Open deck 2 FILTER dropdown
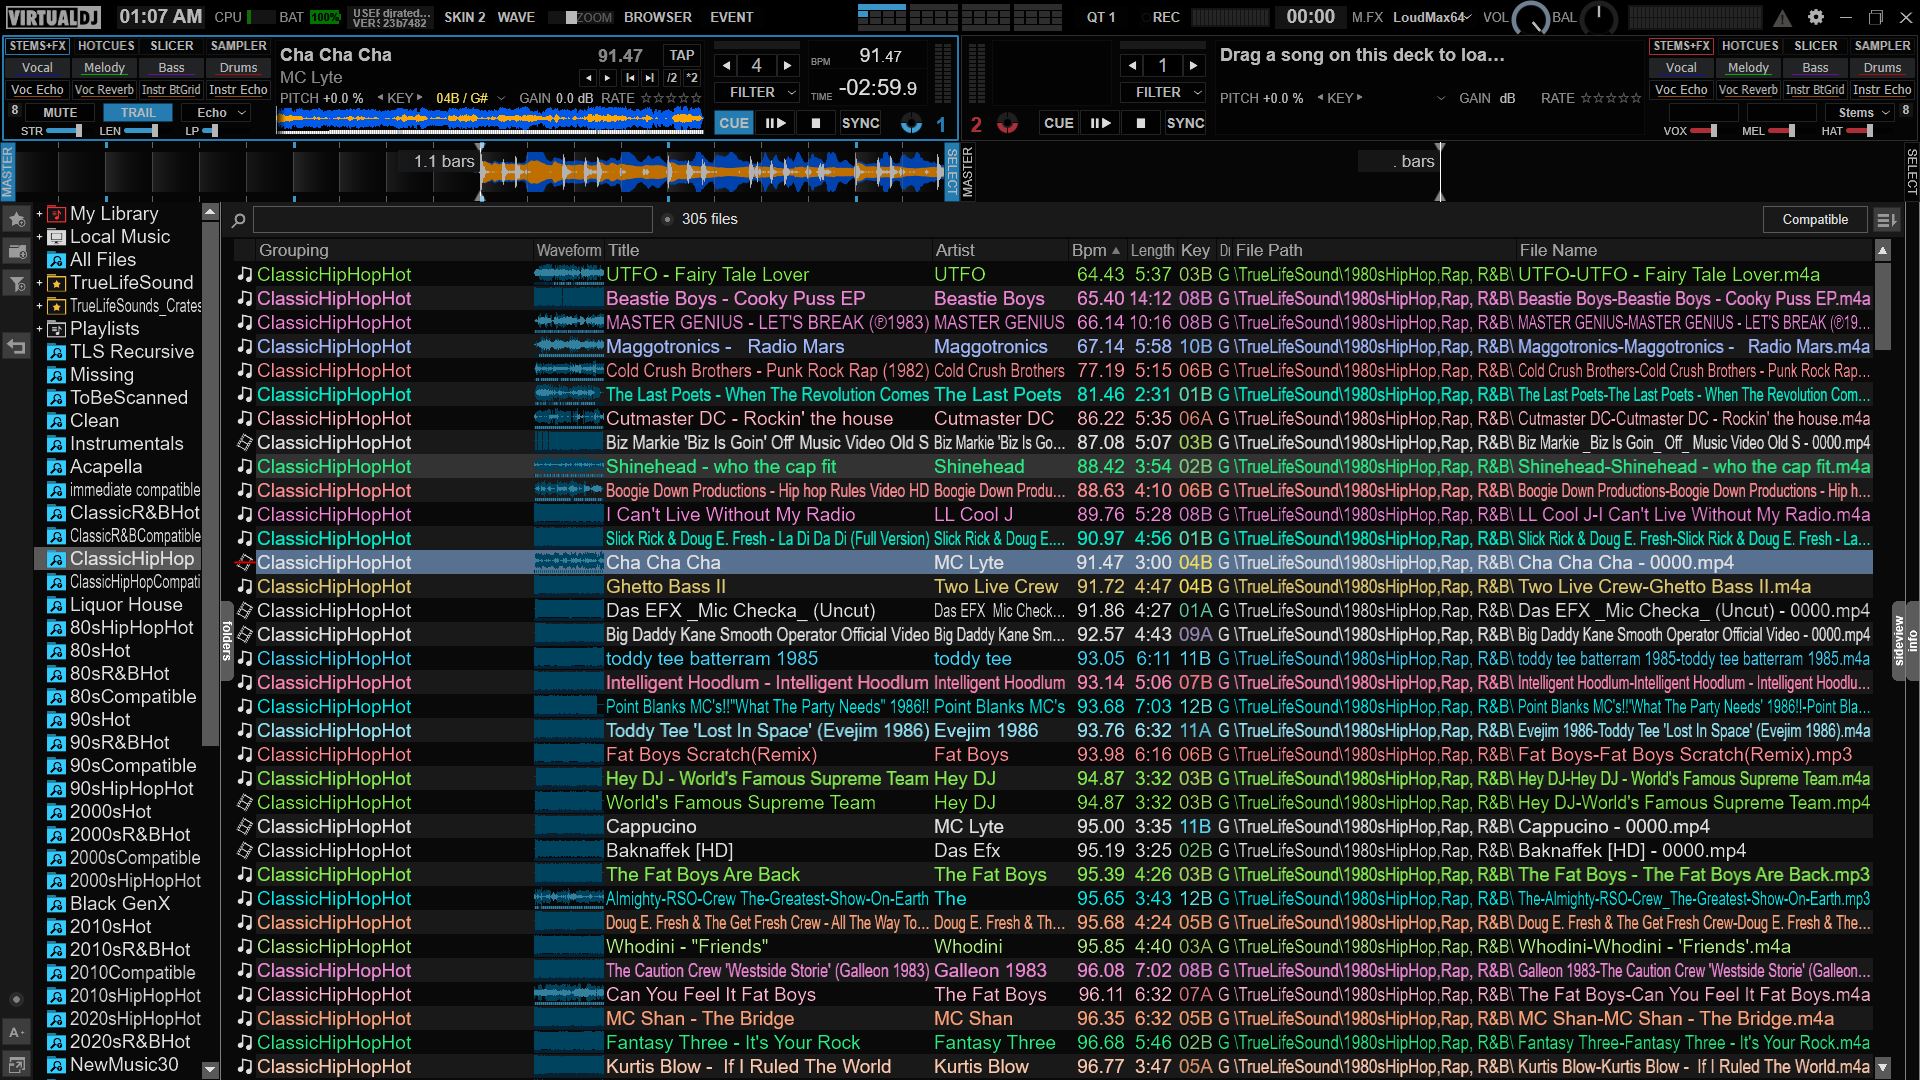 coord(1163,92)
